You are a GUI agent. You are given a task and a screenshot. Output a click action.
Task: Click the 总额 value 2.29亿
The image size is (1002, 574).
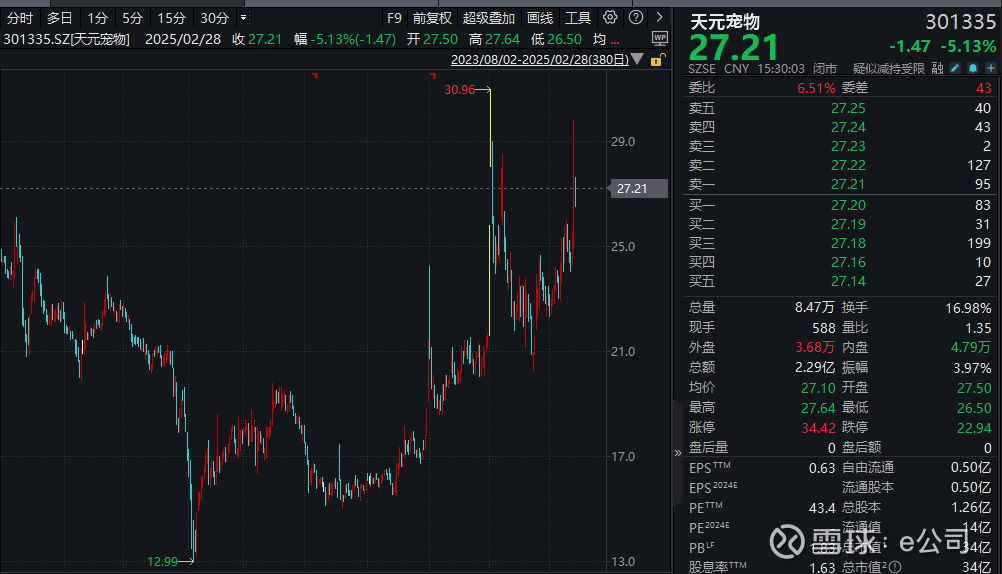pyautogui.click(x=815, y=367)
